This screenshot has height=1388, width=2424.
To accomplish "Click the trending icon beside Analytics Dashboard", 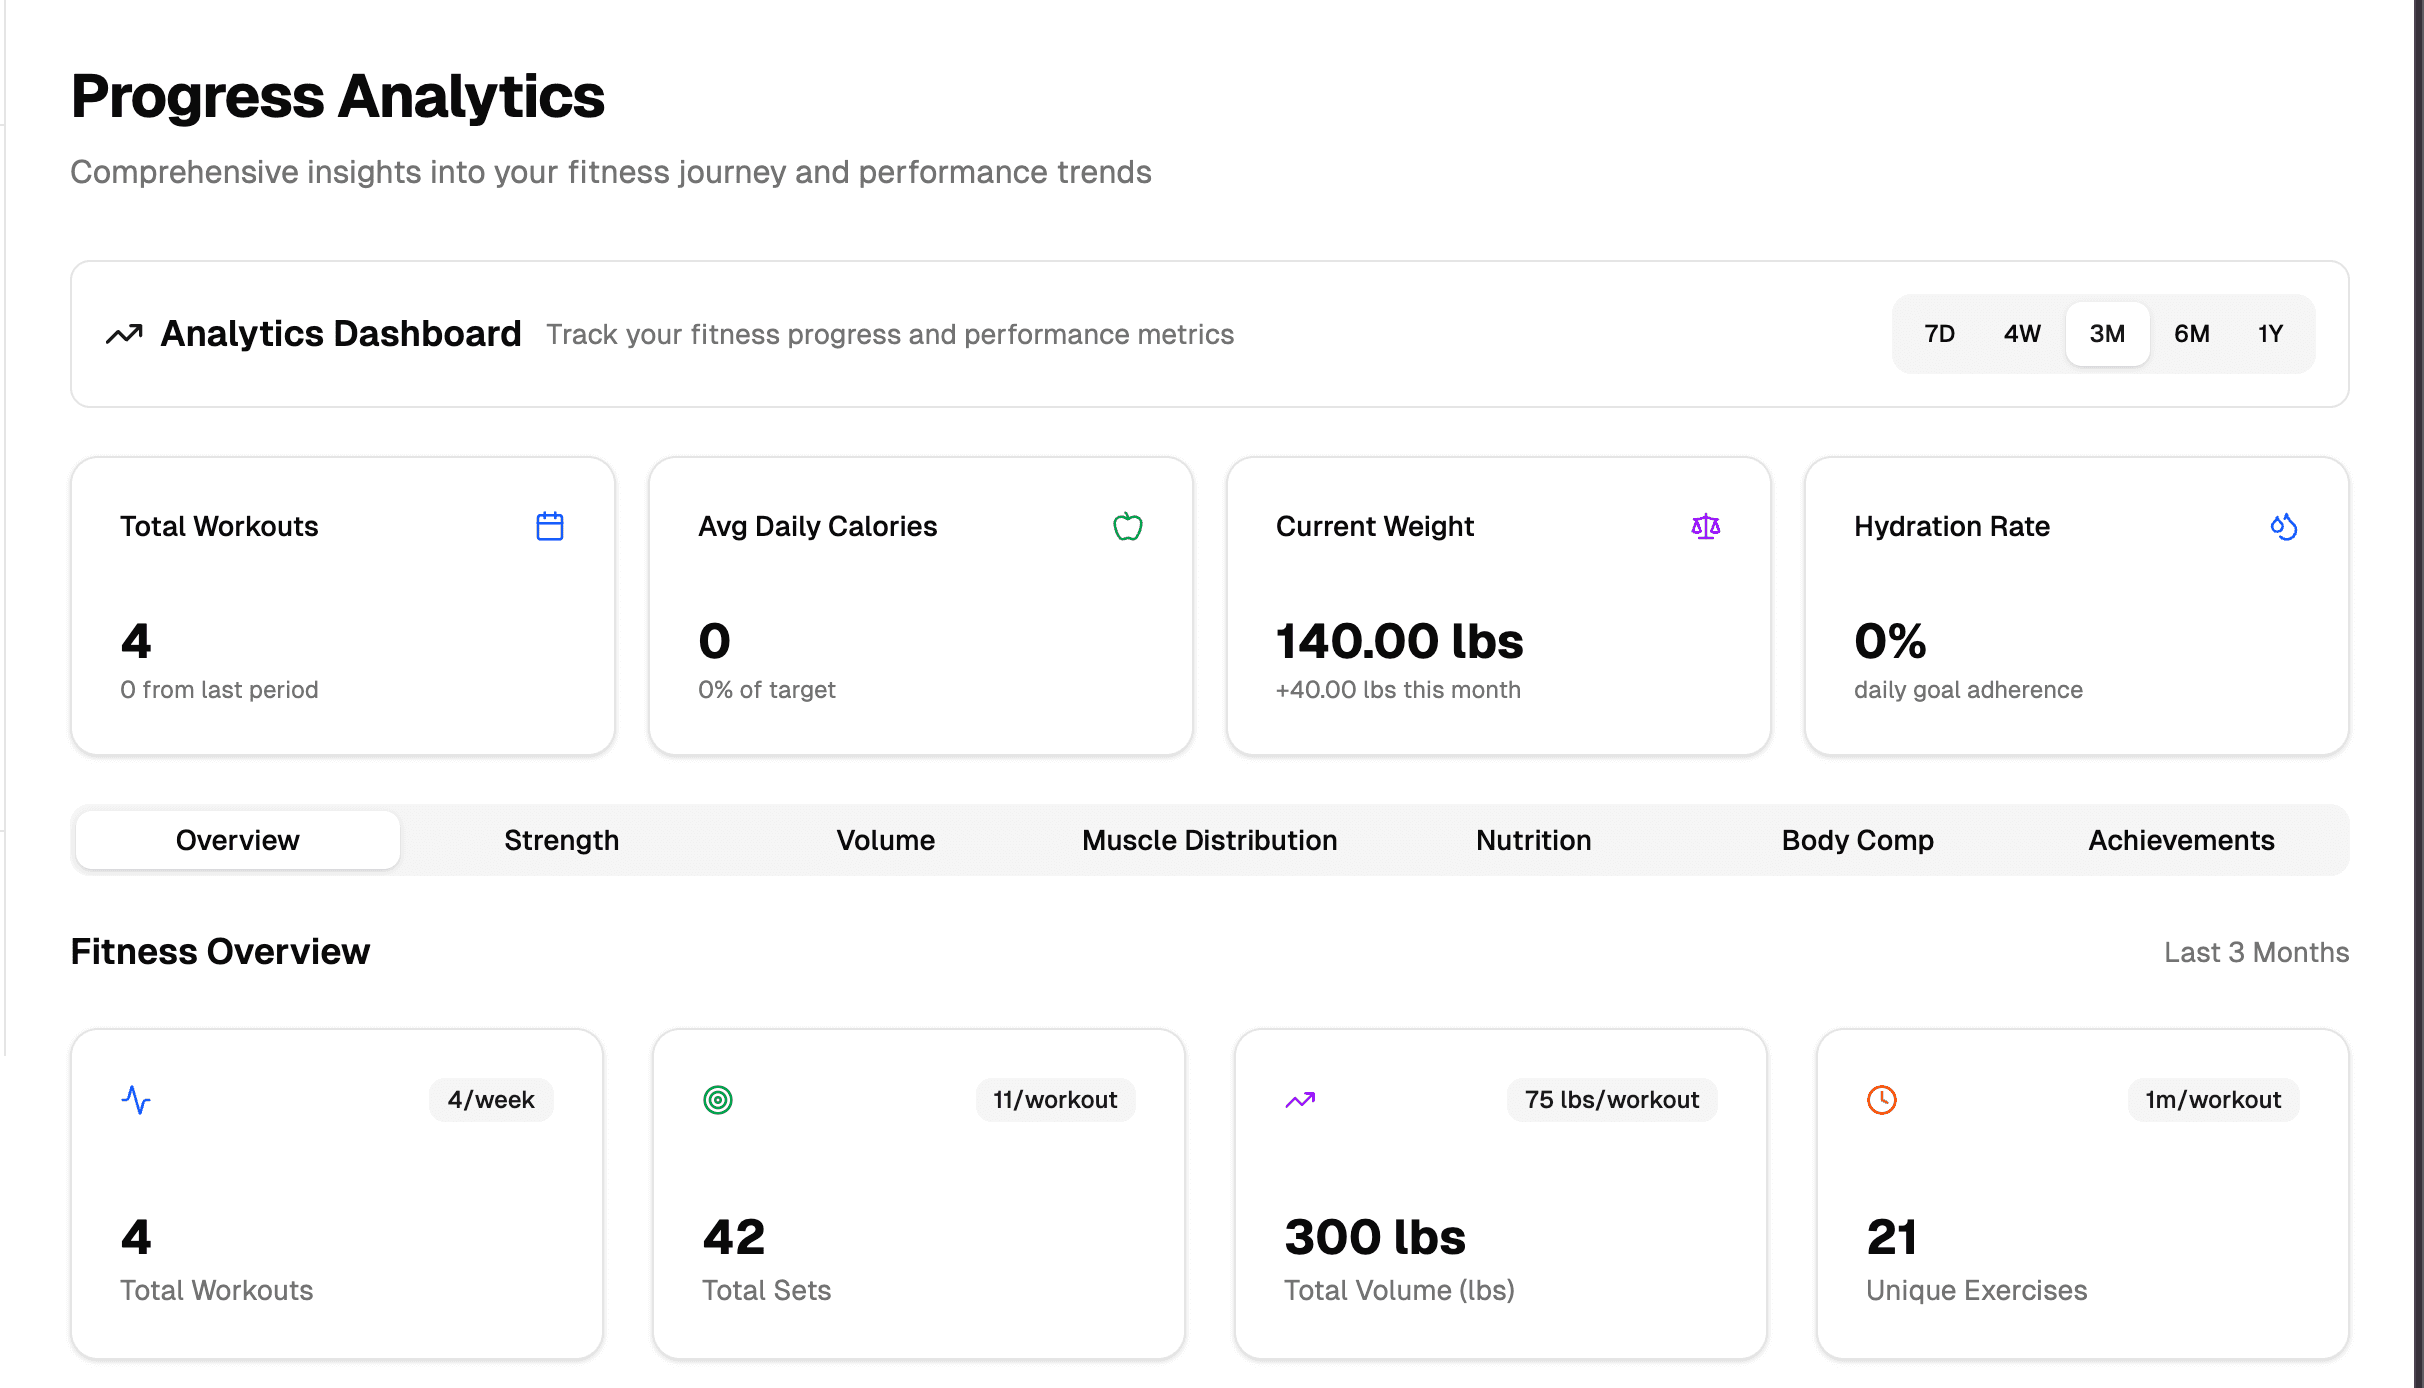I will [x=125, y=334].
